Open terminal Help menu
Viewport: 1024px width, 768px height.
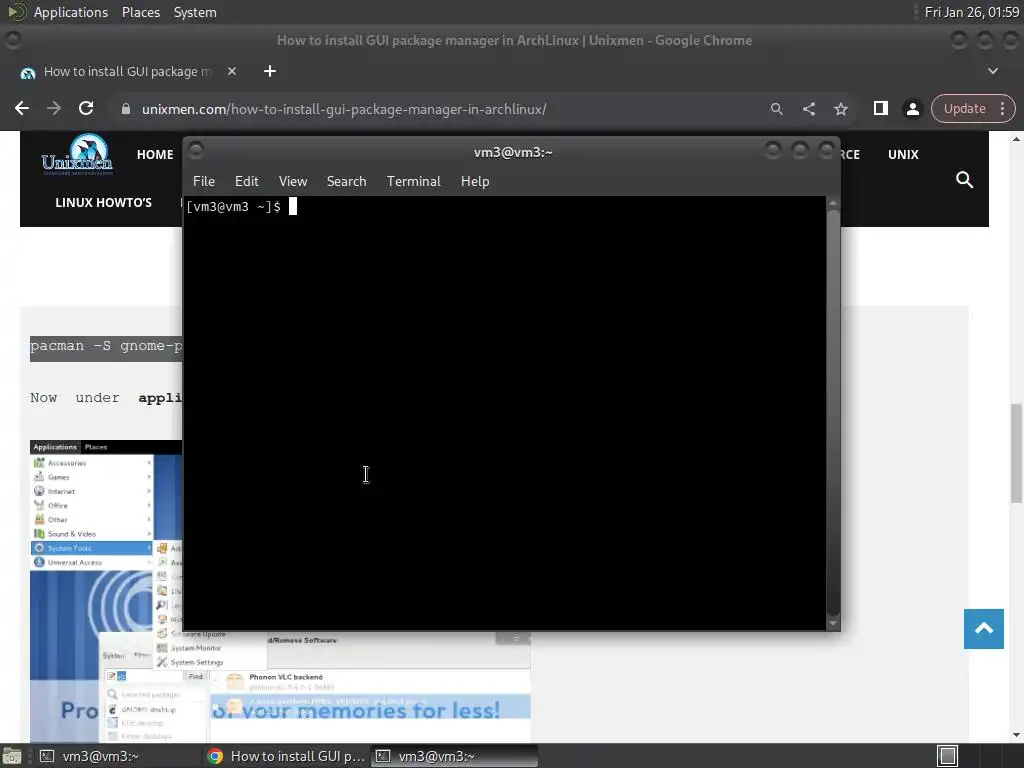pyautogui.click(x=475, y=181)
